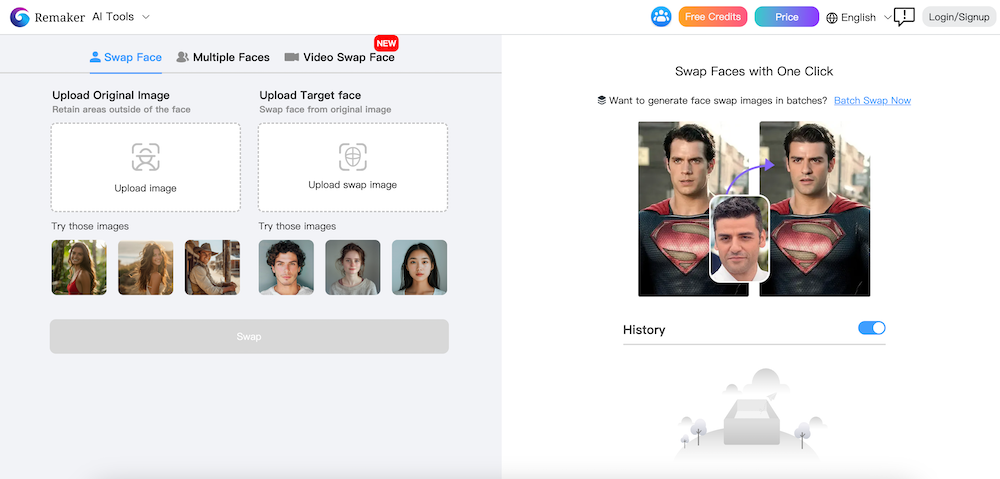Open the Video Swap Face tab

pyautogui.click(x=340, y=57)
